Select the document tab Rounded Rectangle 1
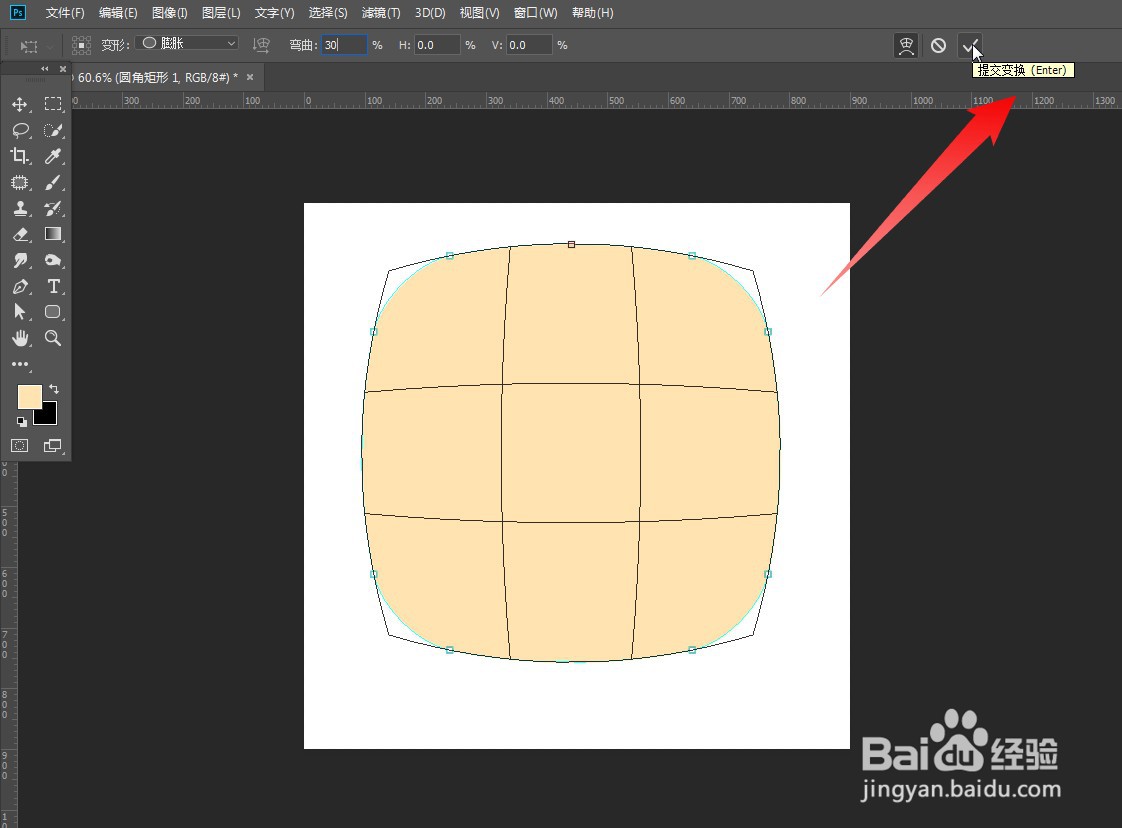Viewport: 1122px width, 828px height. click(x=157, y=77)
